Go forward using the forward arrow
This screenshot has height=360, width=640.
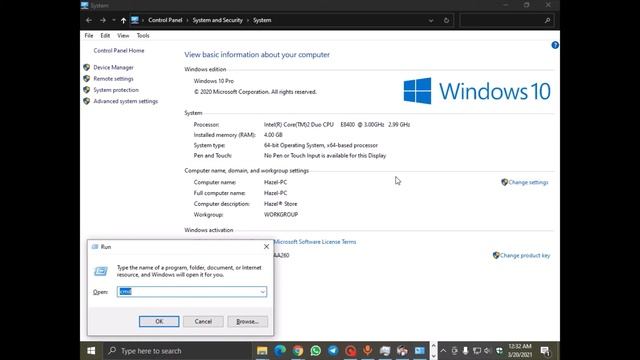[x=103, y=20]
